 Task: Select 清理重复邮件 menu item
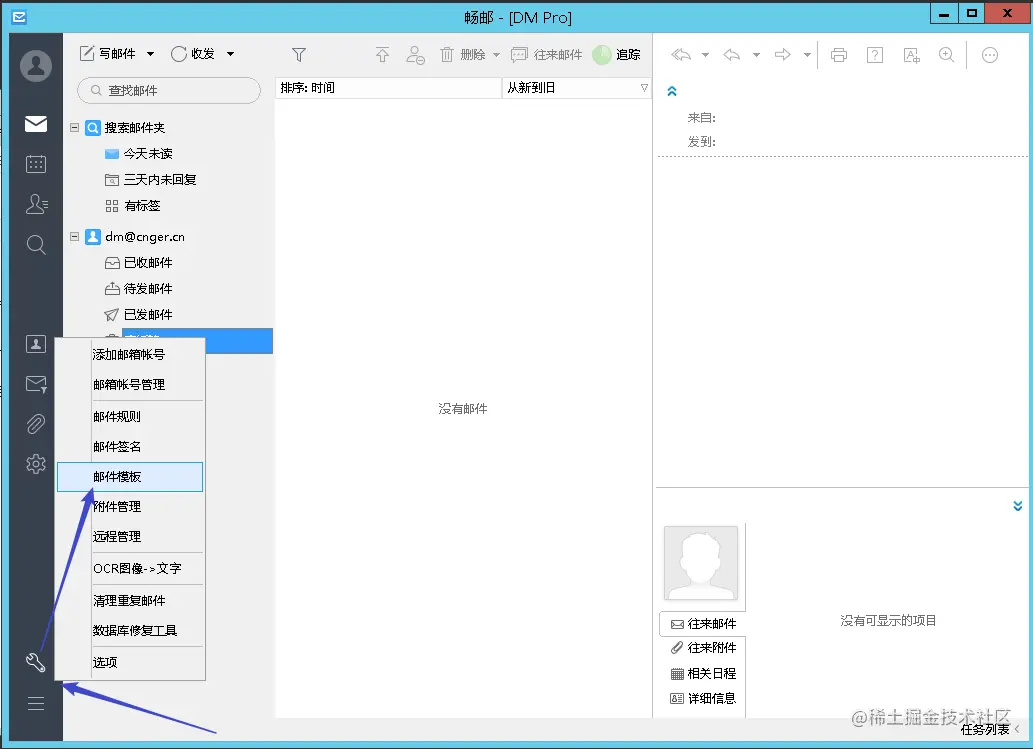pos(130,601)
